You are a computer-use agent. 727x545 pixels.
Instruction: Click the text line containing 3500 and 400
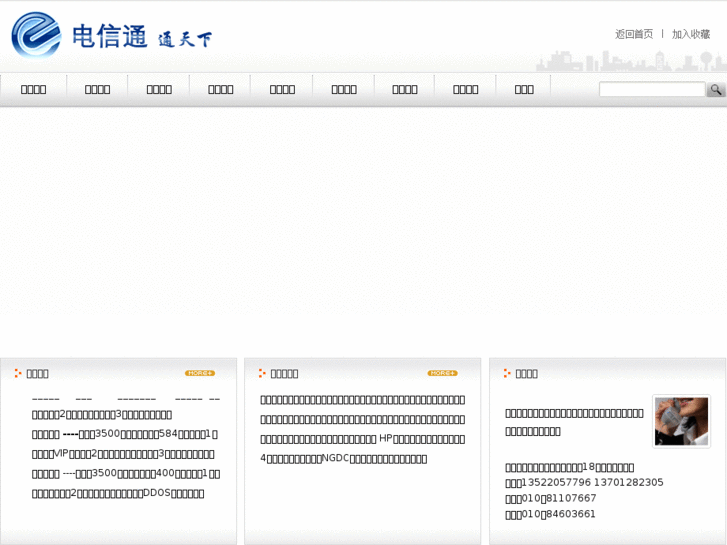tap(126, 474)
